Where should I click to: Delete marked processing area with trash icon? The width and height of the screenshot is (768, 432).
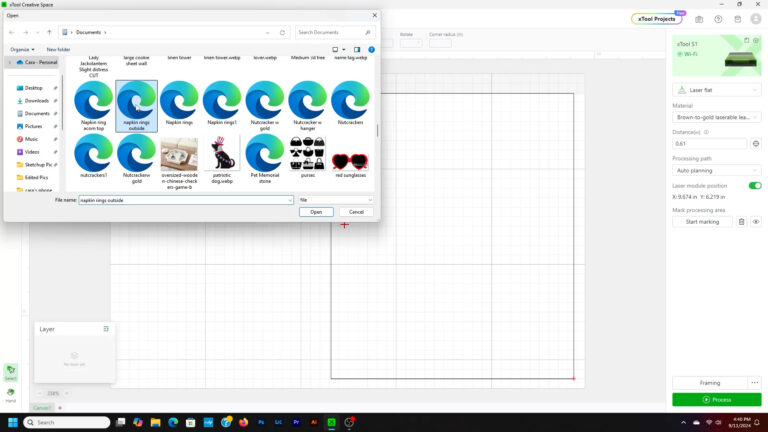click(x=741, y=221)
